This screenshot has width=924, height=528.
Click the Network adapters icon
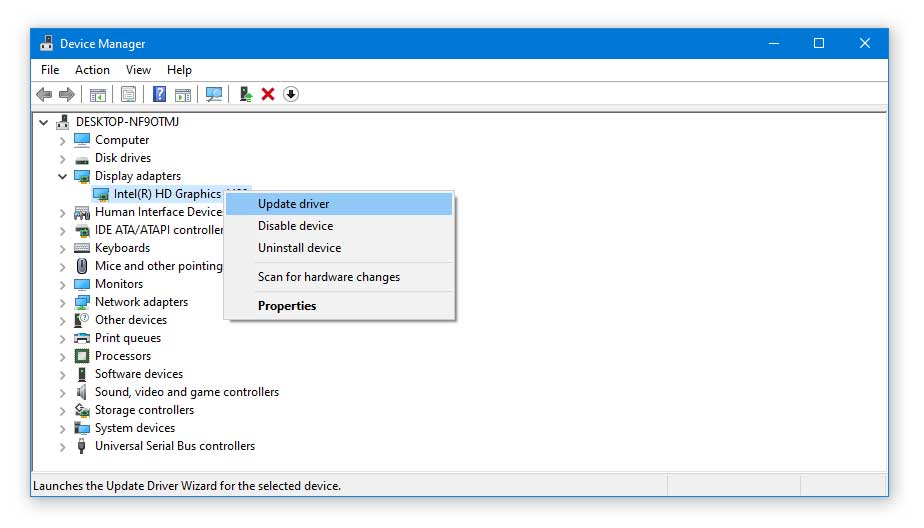coord(82,302)
